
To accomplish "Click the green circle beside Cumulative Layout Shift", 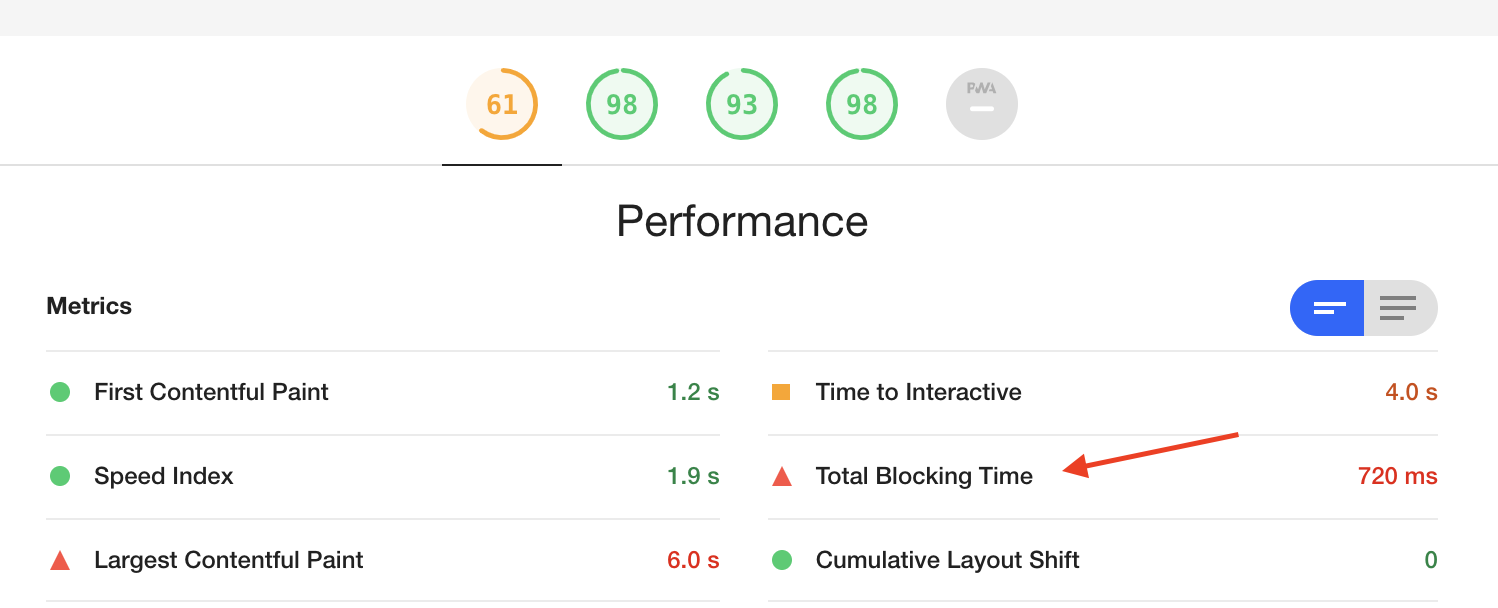I will pyautogui.click(x=782, y=560).
